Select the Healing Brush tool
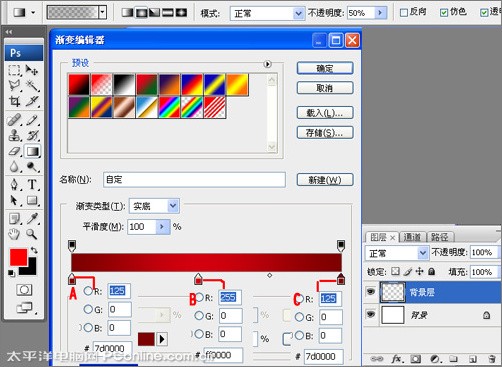 click(14, 120)
